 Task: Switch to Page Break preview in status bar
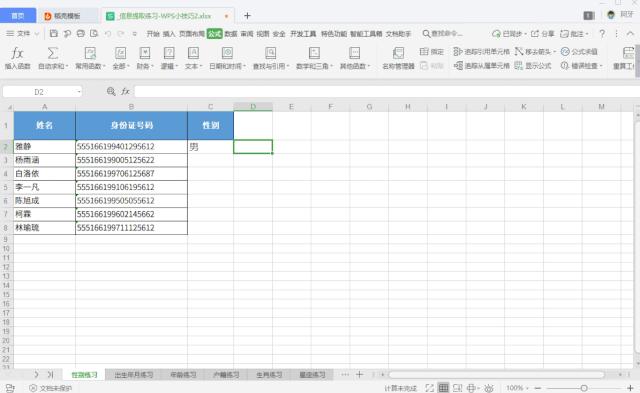click(x=458, y=388)
